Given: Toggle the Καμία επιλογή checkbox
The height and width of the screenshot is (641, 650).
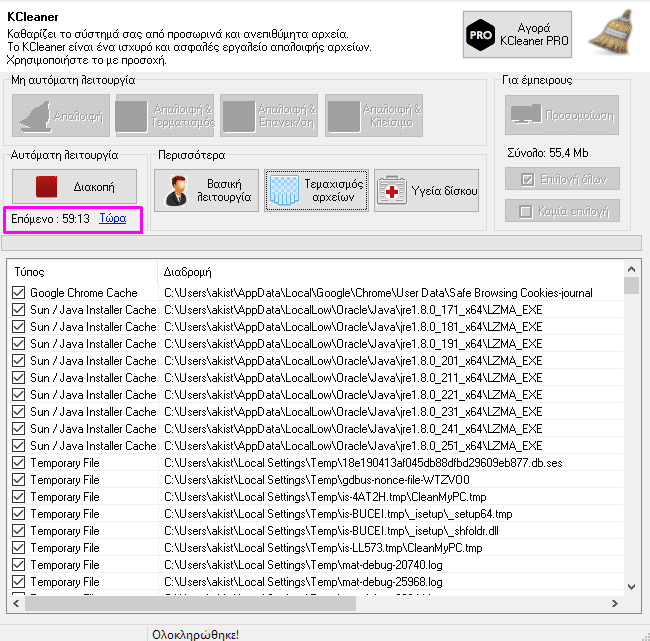Looking at the screenshot, I should (x=526, y=211).
